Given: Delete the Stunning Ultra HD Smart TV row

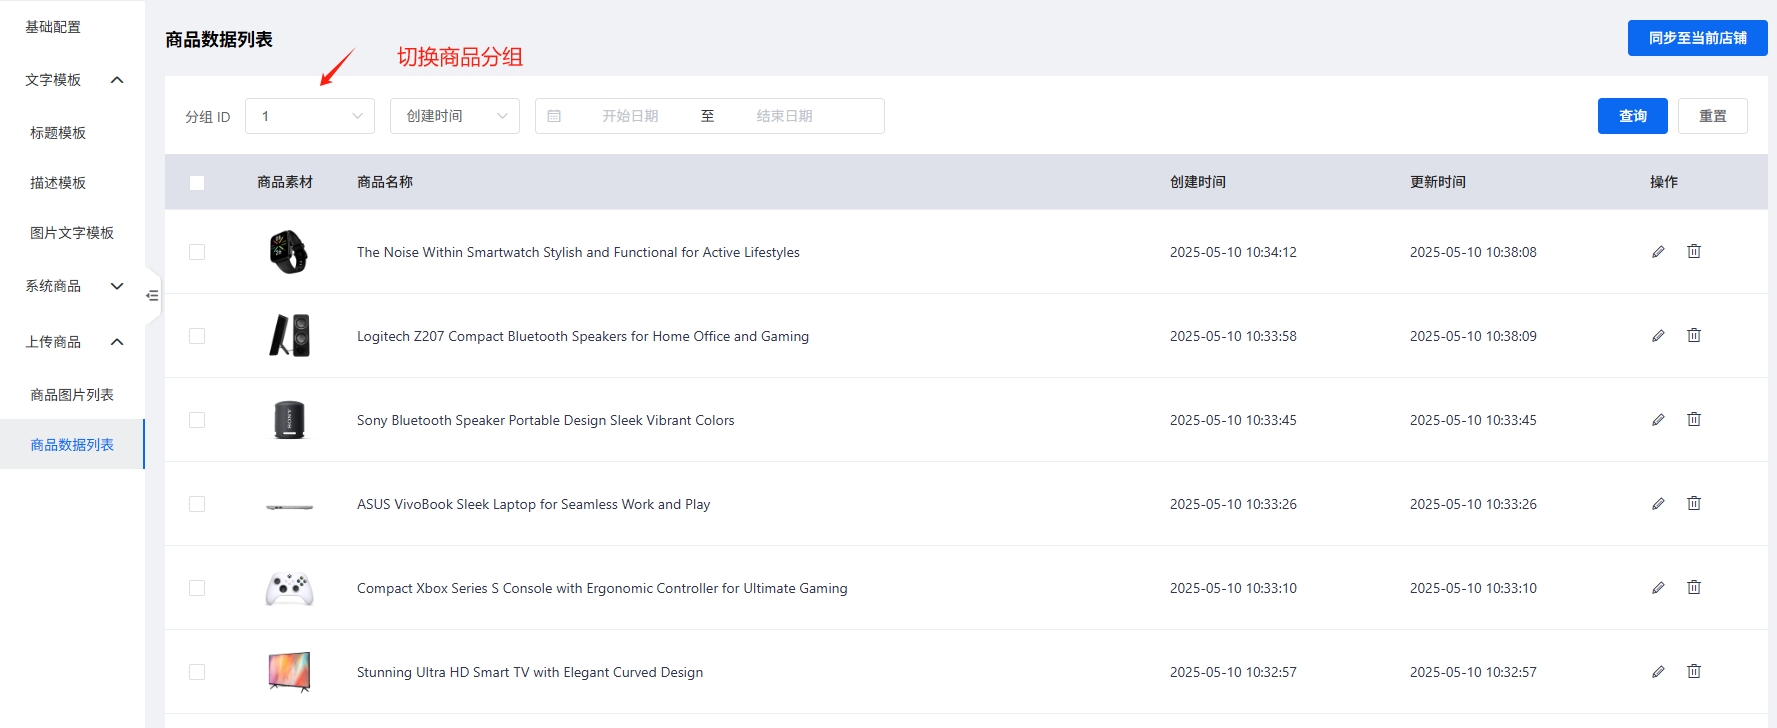Looking at the screenshot, I should (1694, 672).
